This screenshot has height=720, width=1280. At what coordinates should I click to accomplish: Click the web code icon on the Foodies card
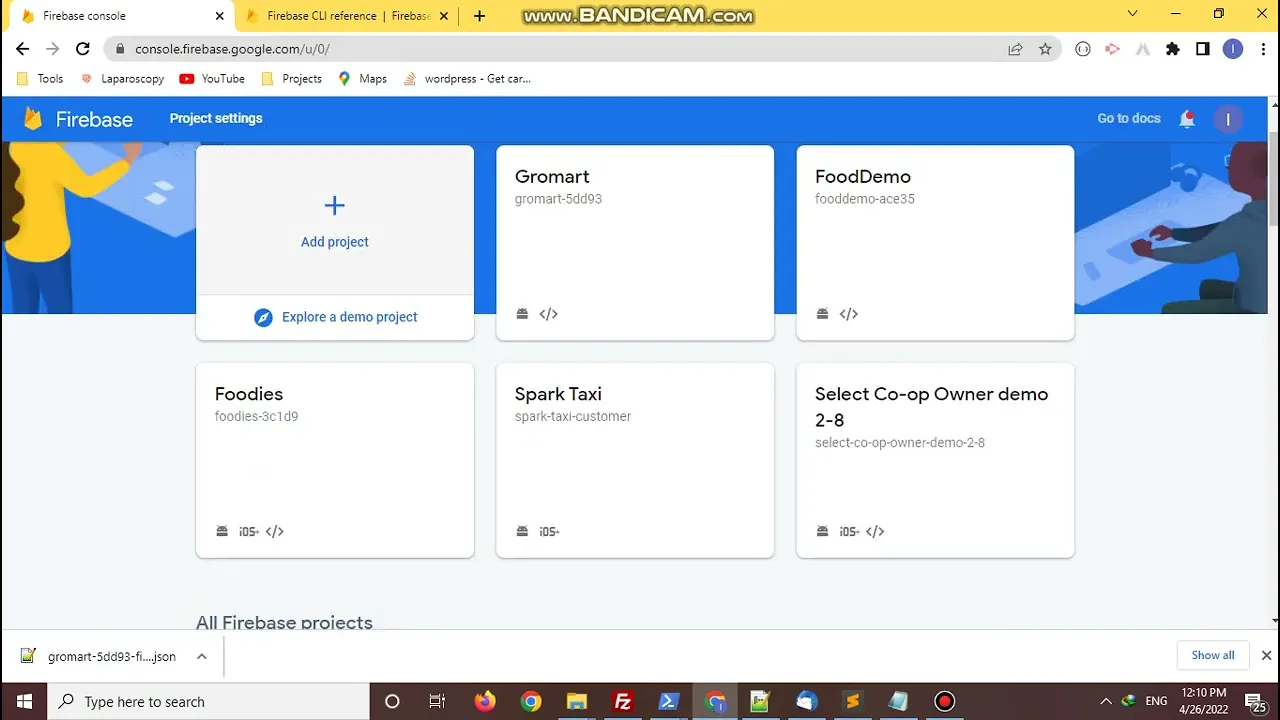pyautogui.click(x=275, y=531)
